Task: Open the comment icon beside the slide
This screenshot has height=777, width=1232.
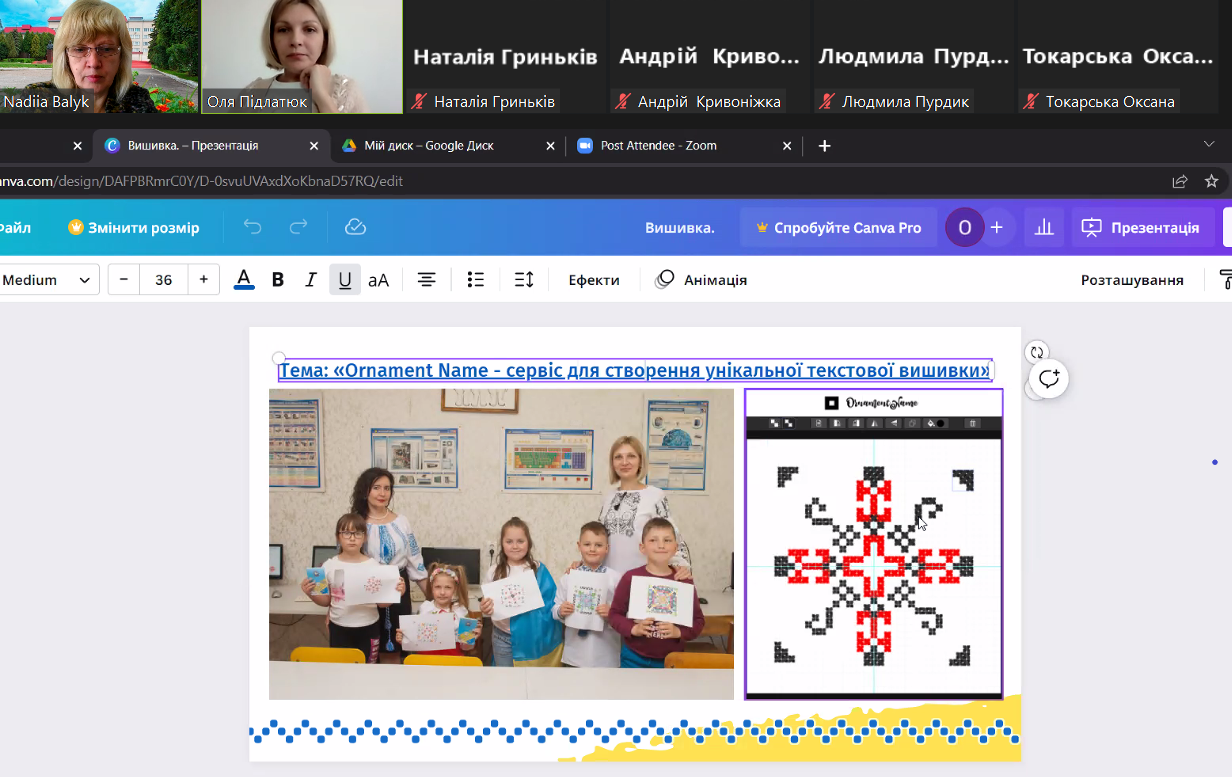Action: [x=1046, y=379]
